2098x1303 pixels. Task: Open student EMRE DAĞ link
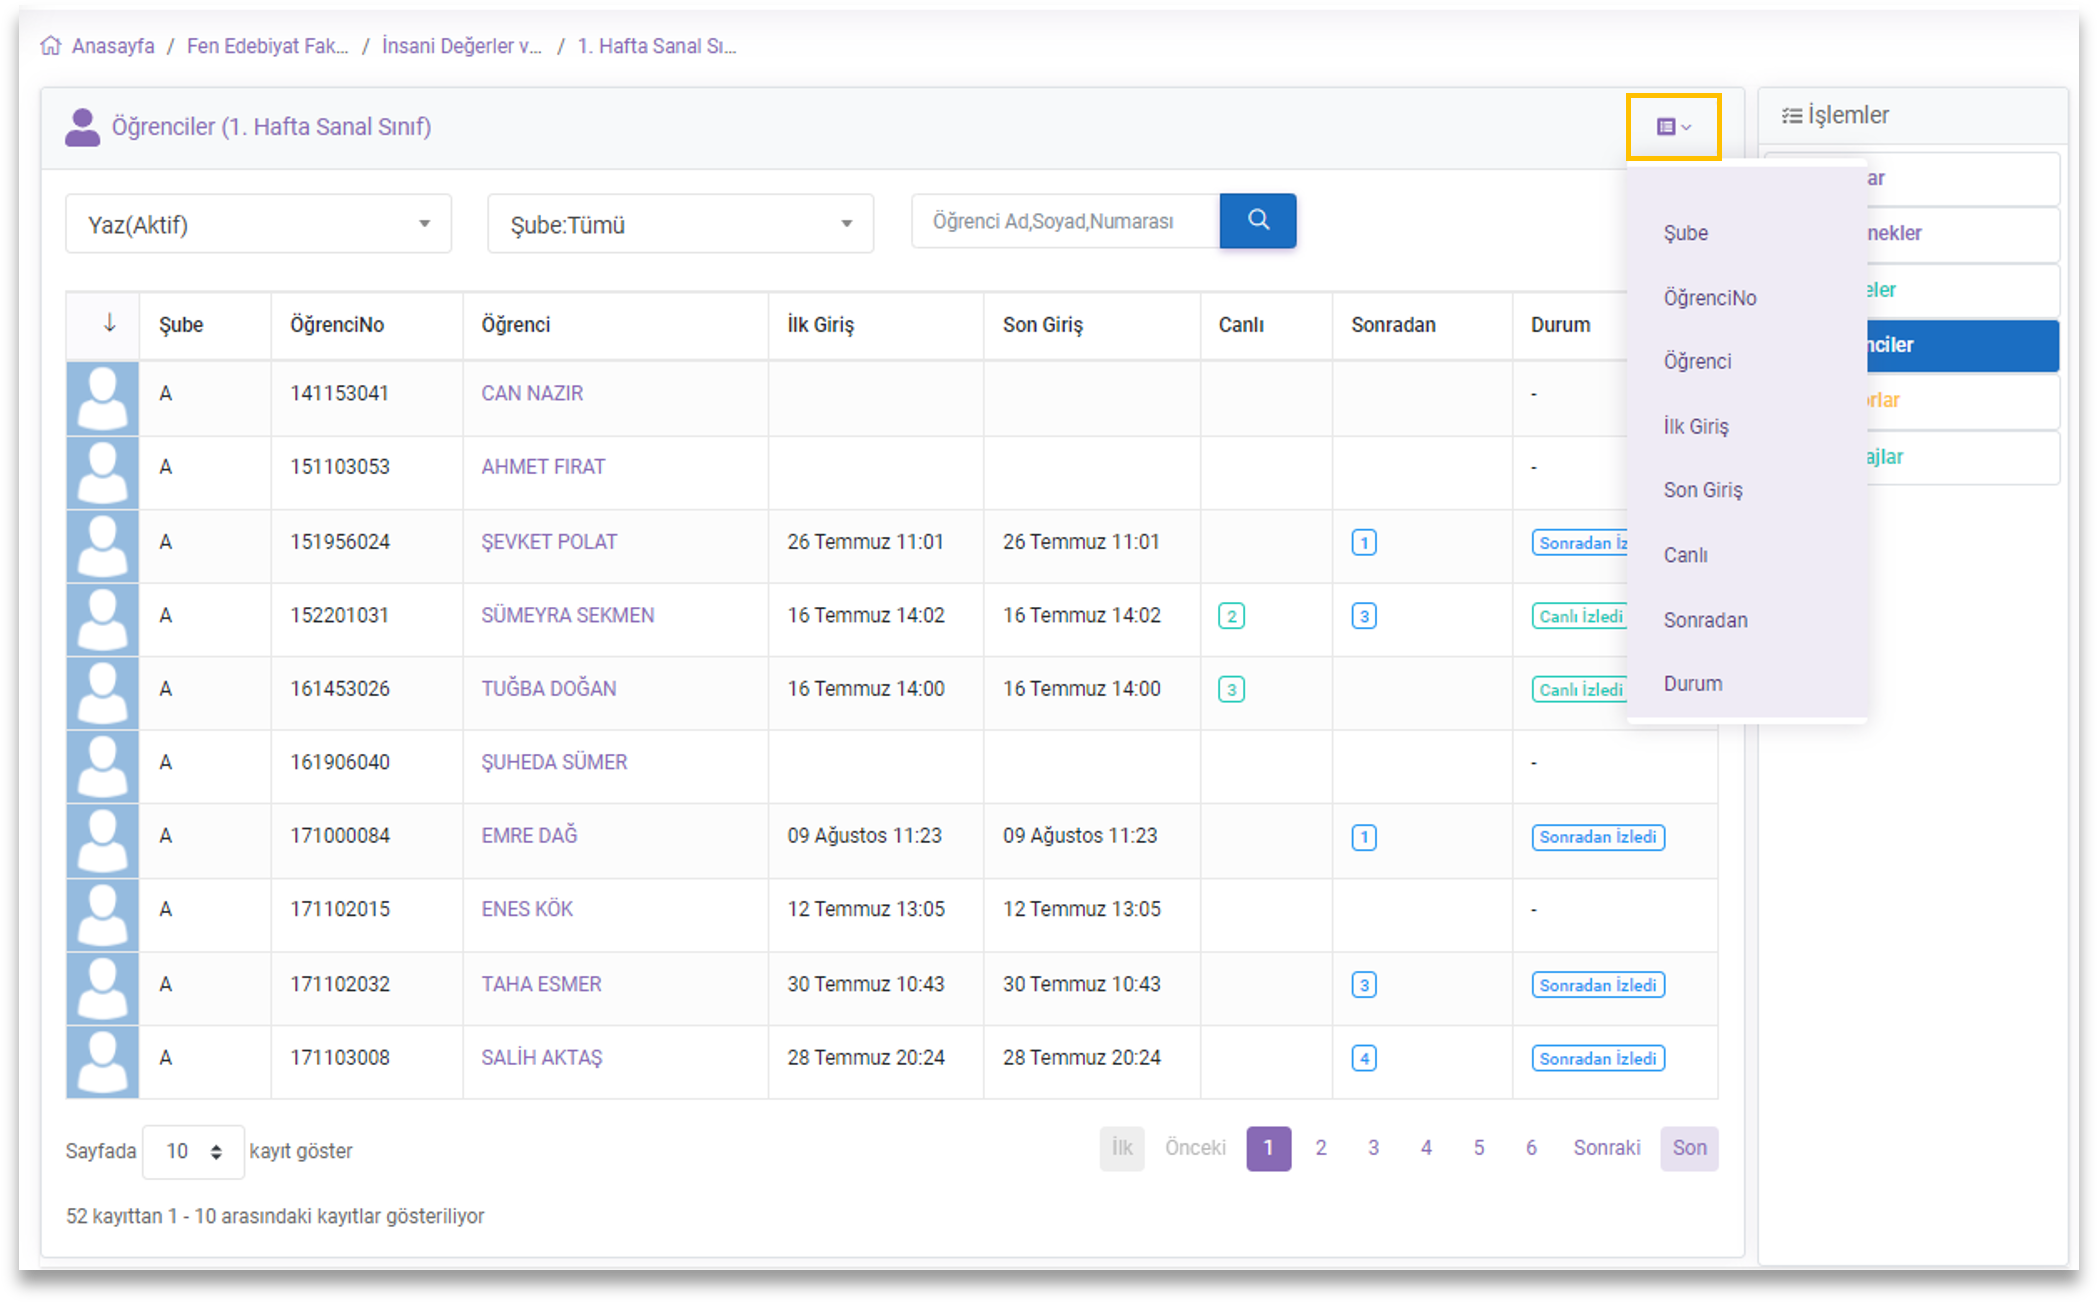tap(529, 835)
